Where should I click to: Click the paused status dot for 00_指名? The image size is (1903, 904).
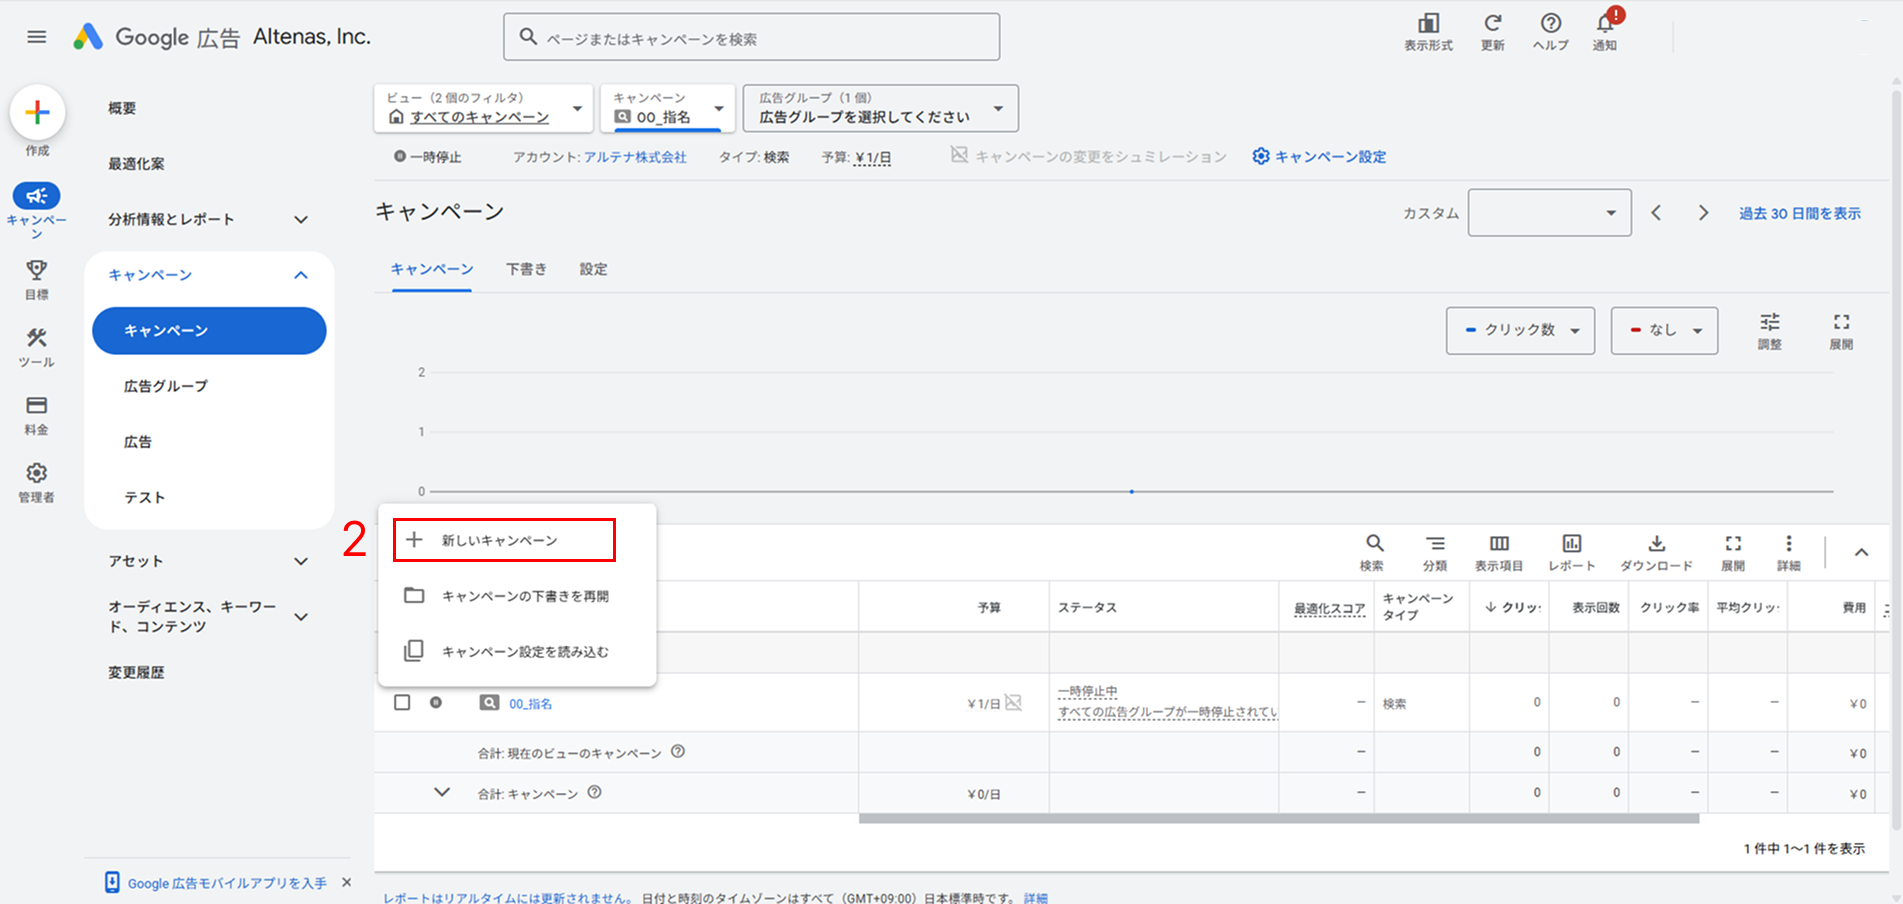pos(436,702)
